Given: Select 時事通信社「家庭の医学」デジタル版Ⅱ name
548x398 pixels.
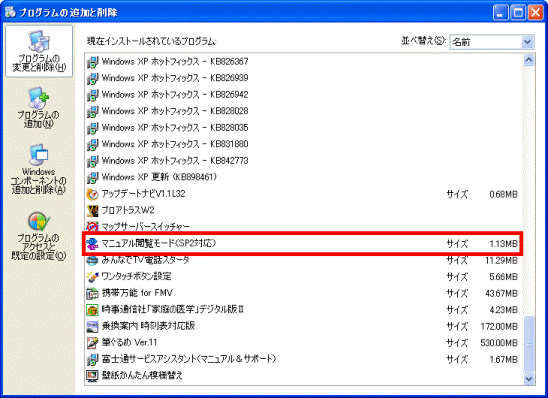Looking at the screenshot, I should 173,310.
